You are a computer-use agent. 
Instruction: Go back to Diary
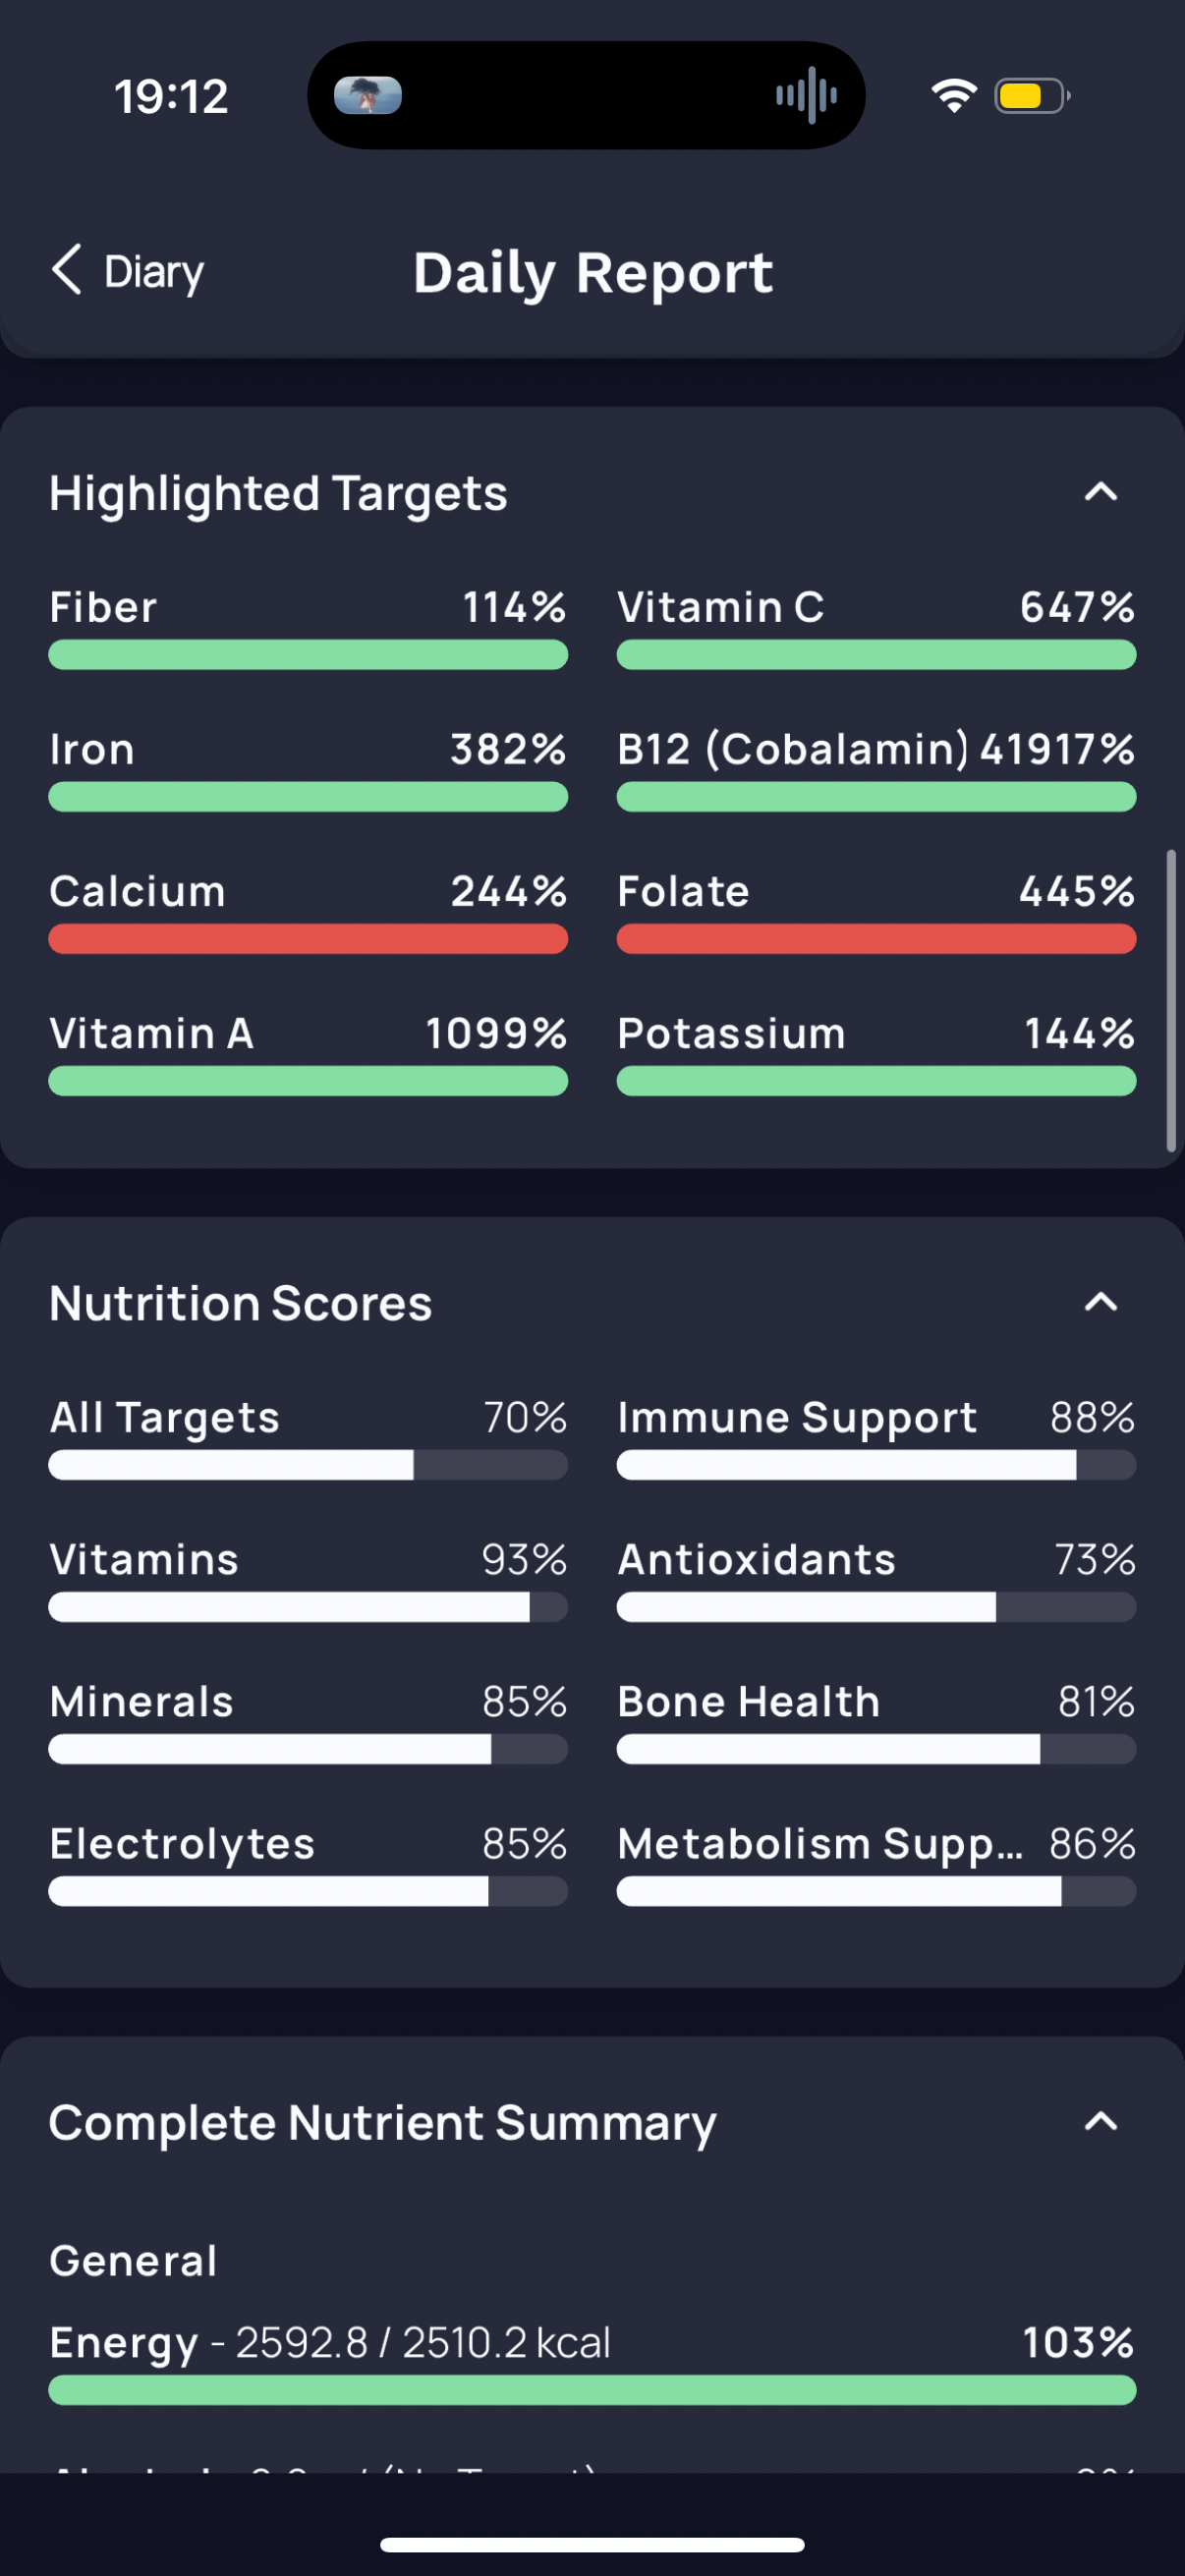127,271
